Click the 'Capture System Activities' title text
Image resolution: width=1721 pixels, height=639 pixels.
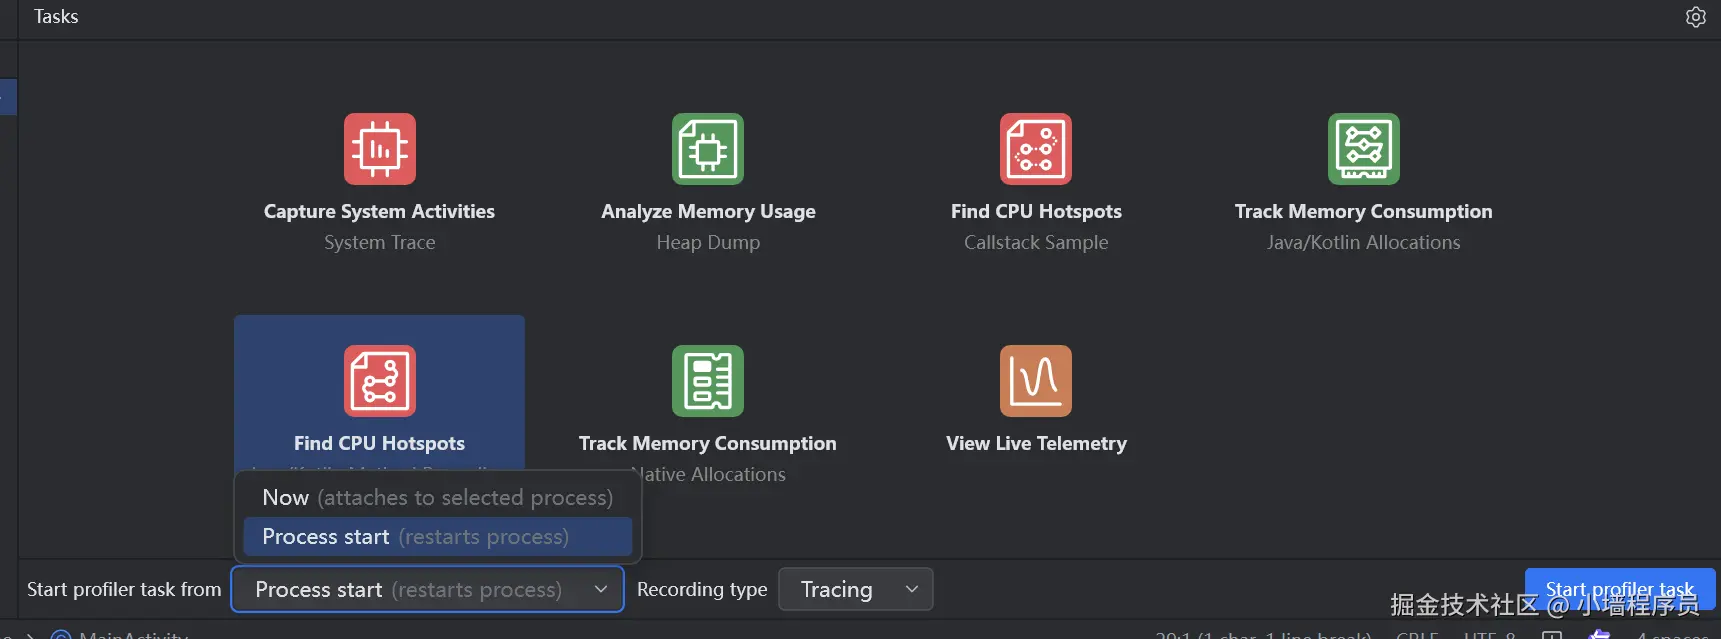379,212
